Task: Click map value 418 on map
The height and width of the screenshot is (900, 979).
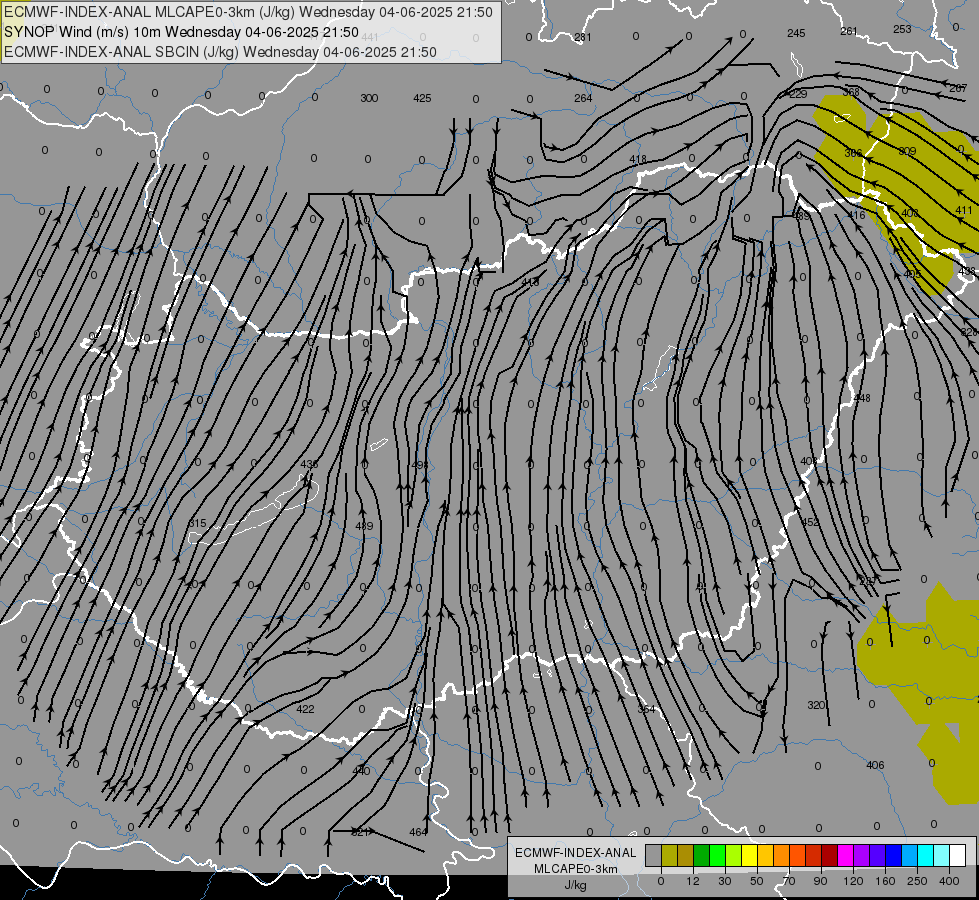Action: [x=637, y=159]
